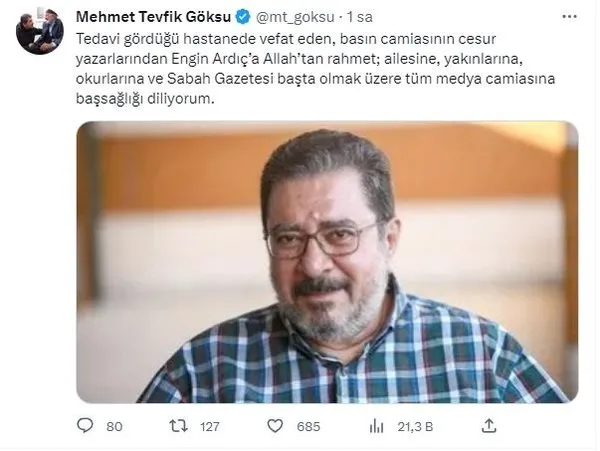Click the reply count 80
The image size is (600, 451).
(114, 426)
